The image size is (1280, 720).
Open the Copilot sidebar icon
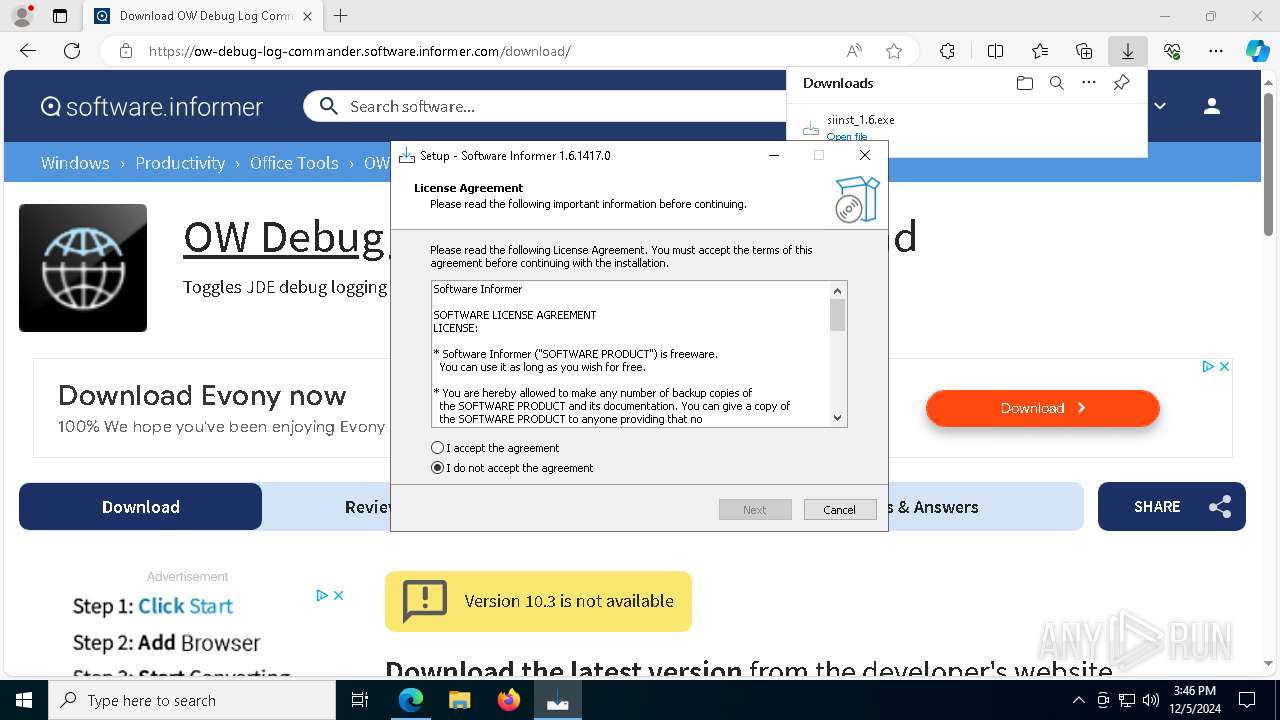(x=1257, y=51)
